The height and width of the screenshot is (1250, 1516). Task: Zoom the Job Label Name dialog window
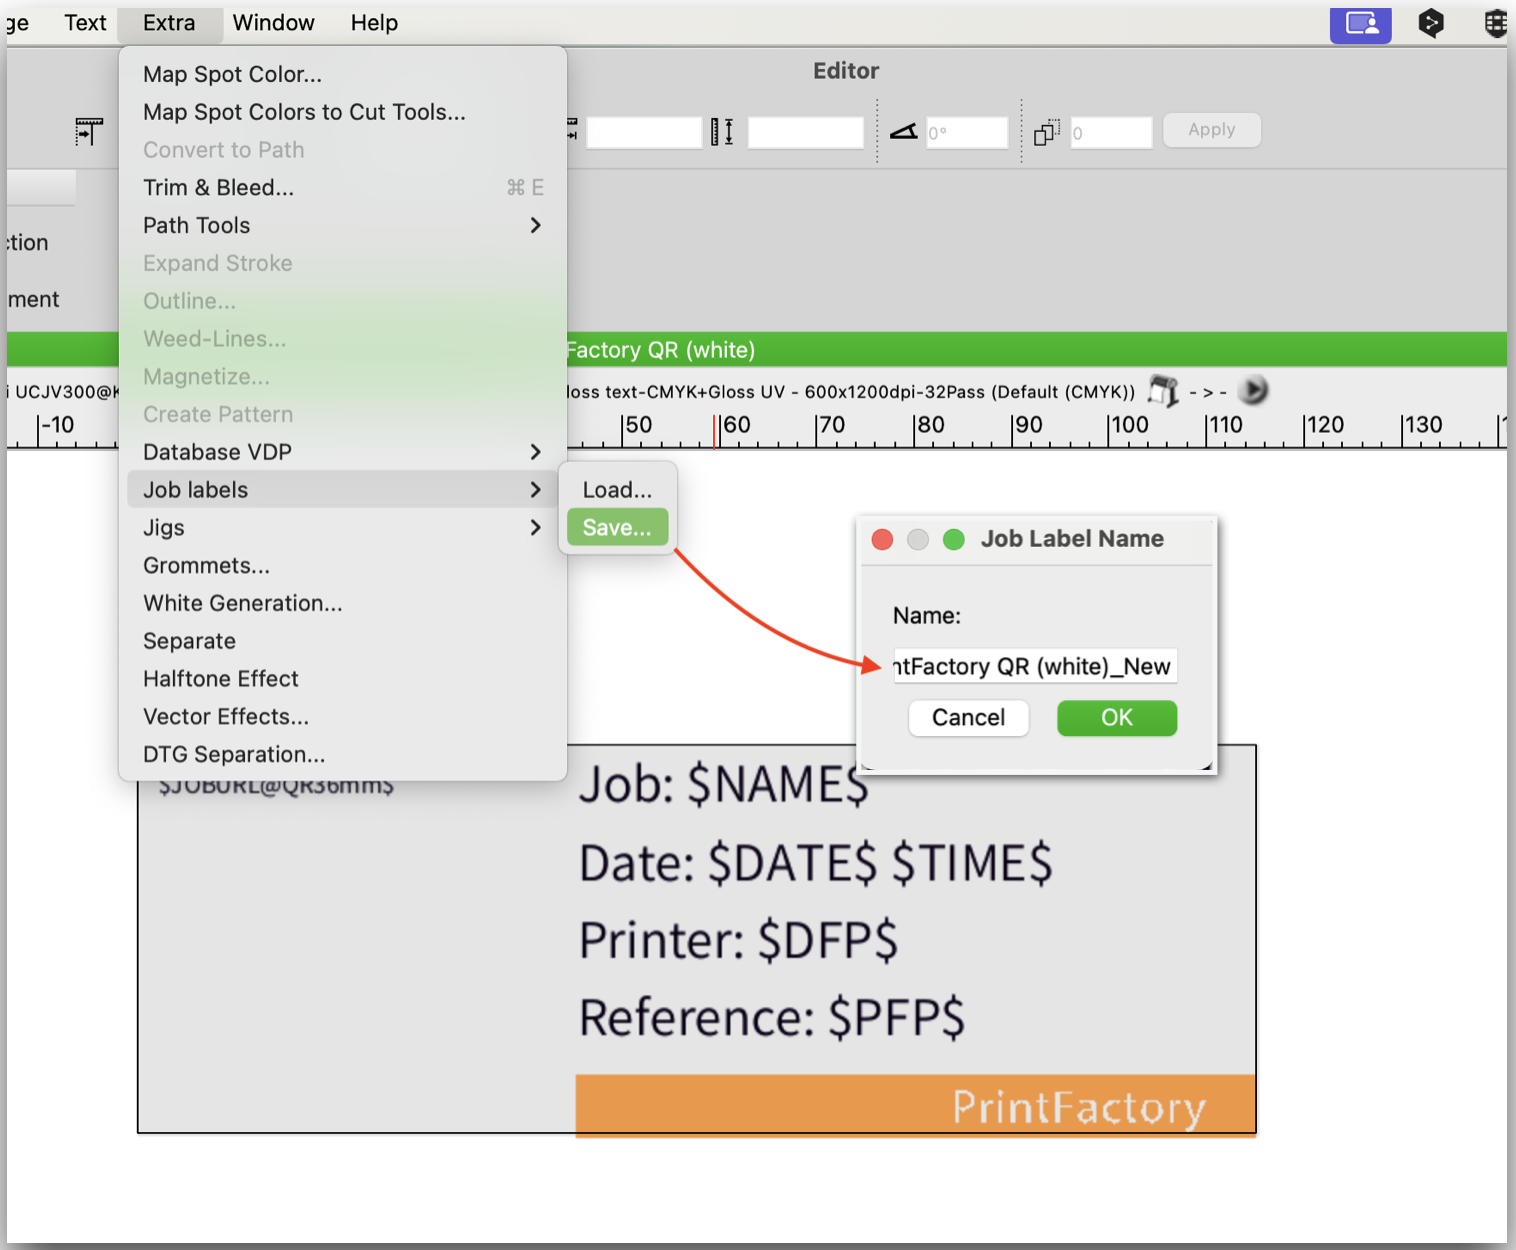click(x=954, y=540)
